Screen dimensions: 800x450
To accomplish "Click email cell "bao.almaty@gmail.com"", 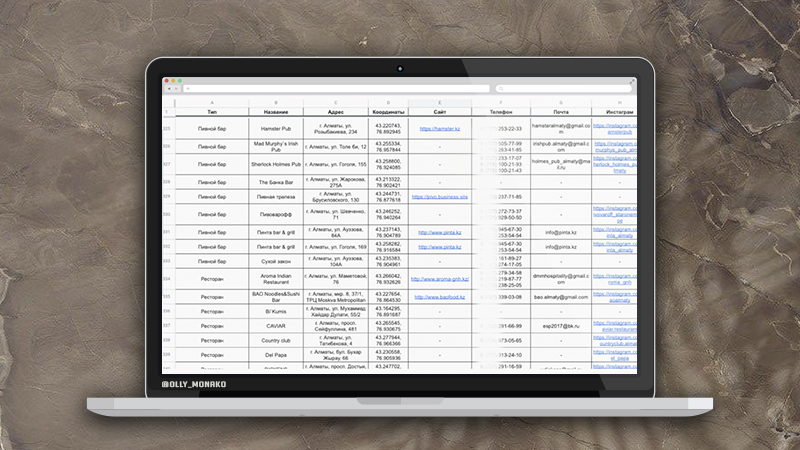I will coord(561,297).
